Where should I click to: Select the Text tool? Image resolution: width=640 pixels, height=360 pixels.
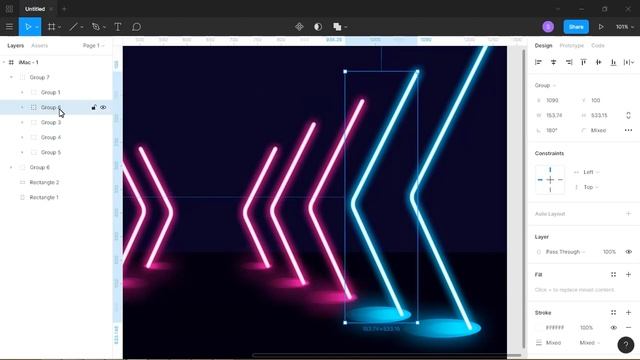[118, 27]
